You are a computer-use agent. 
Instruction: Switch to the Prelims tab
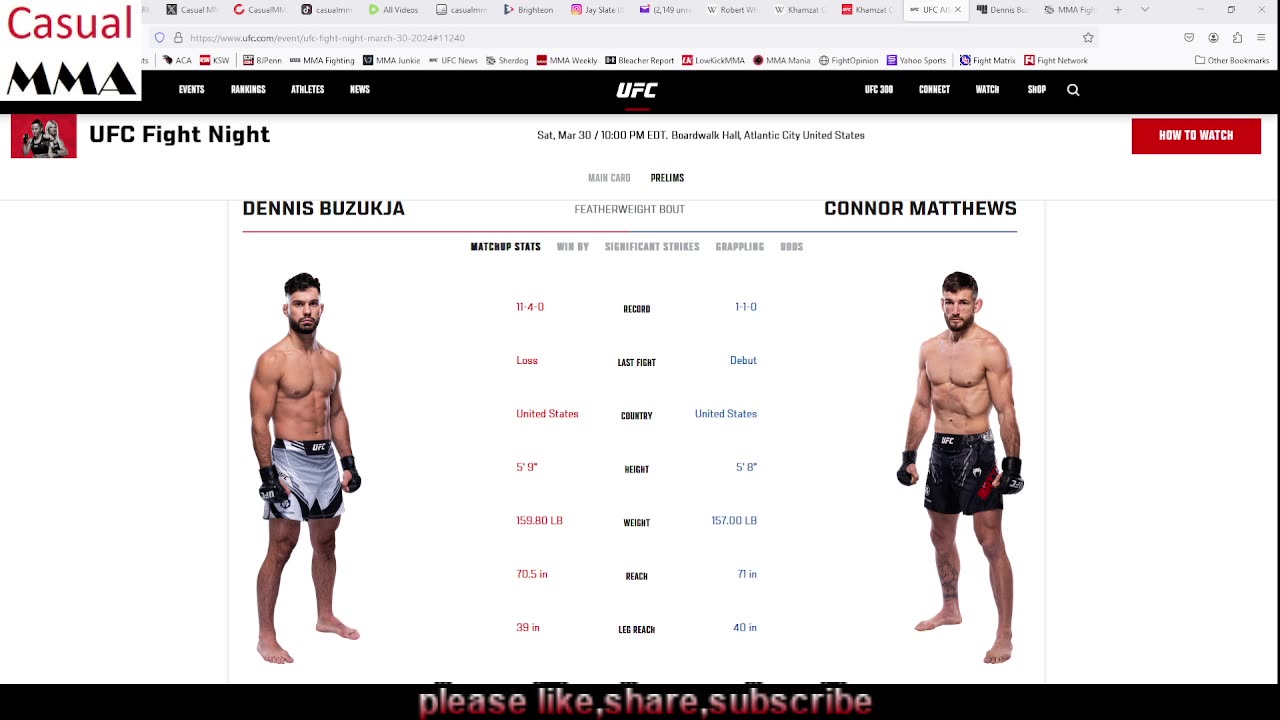click(x=667, y=178)
